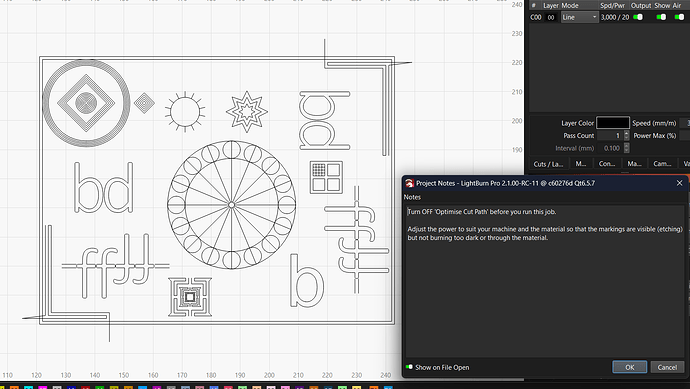Image resolution: width=690 pixels, height=389 pixels.
Task: Confirm the notes with OK
Action: coord(630,367)
